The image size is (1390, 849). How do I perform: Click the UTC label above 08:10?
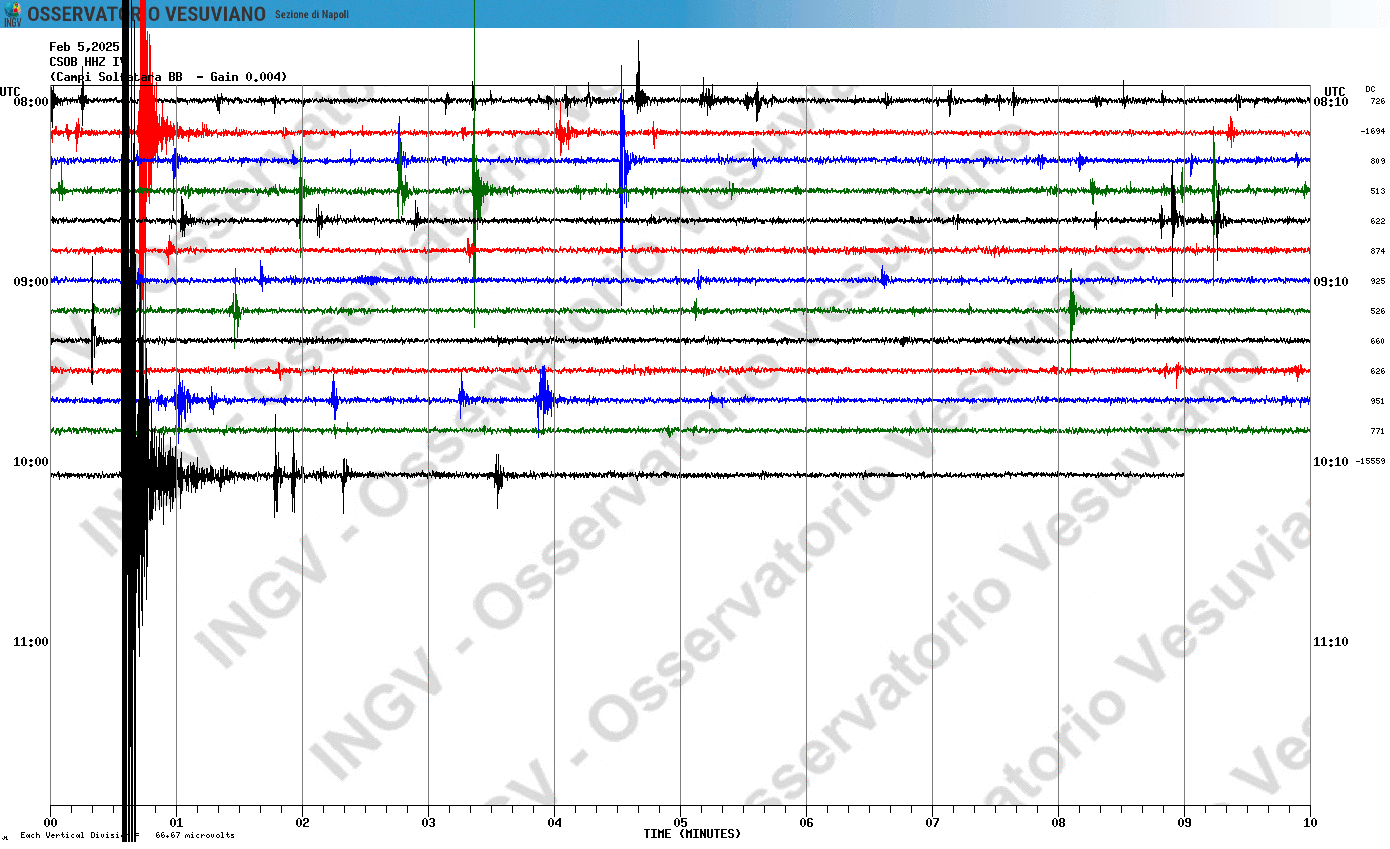pyautogui.click(x=1334, y=91)
